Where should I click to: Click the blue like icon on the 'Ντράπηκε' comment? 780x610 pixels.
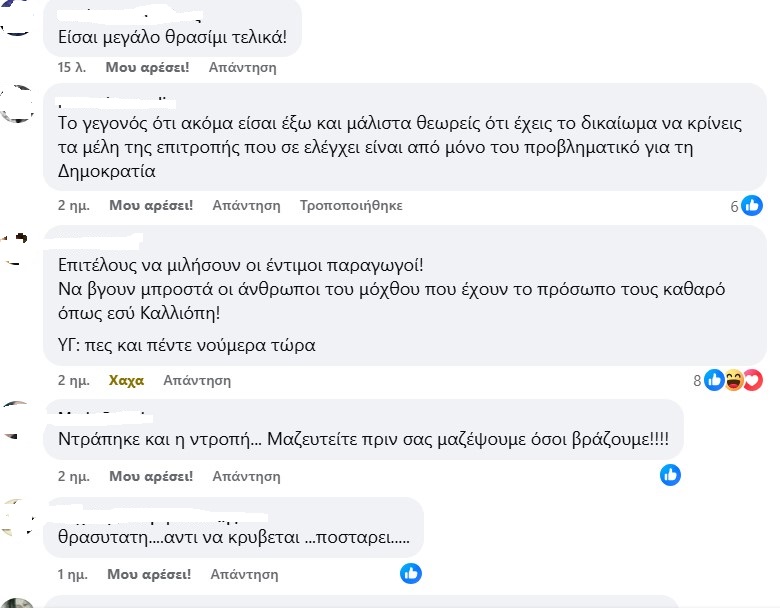(x=670, y=476)
